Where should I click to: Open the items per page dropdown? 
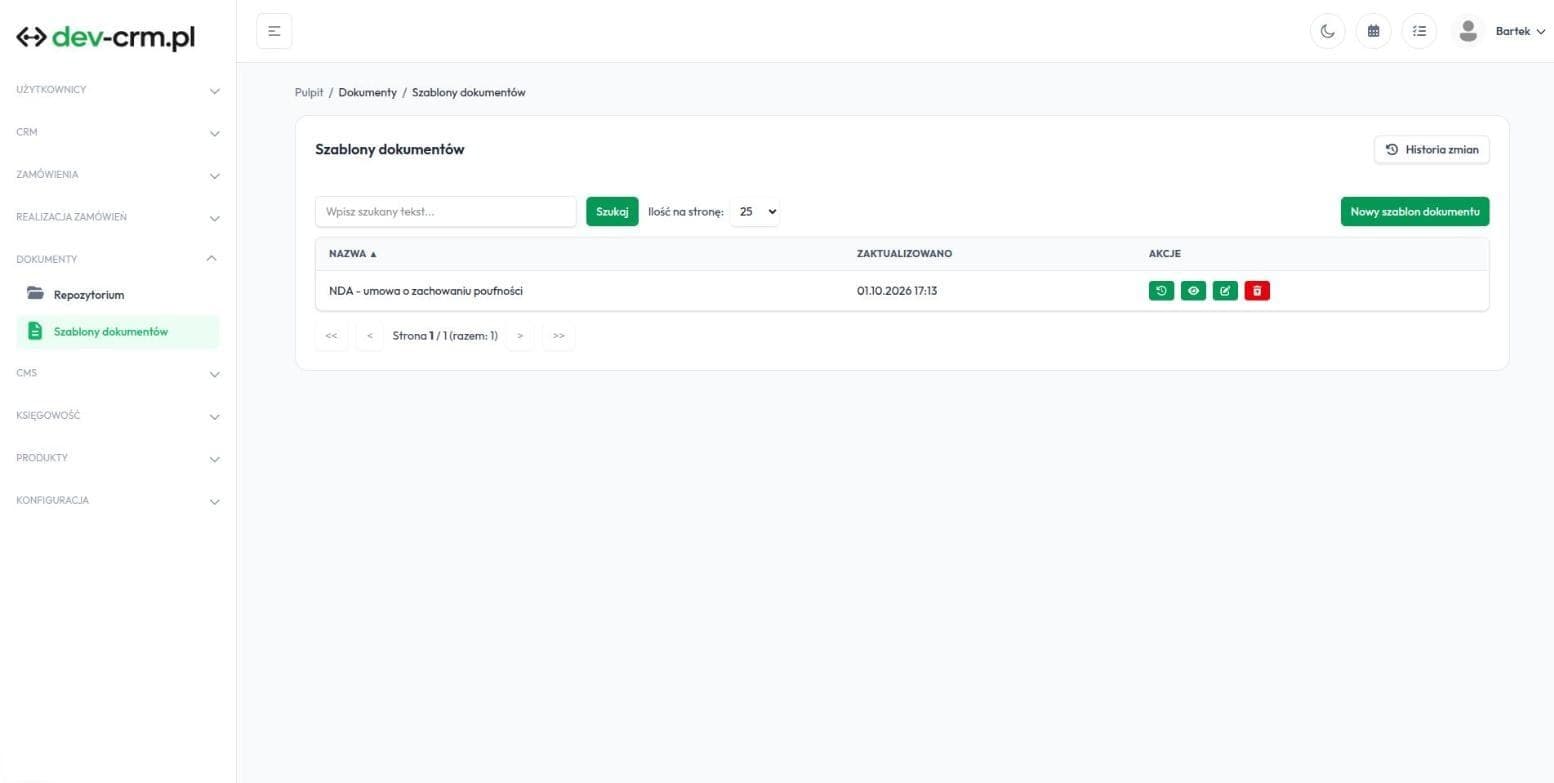[x=755, y=212]
